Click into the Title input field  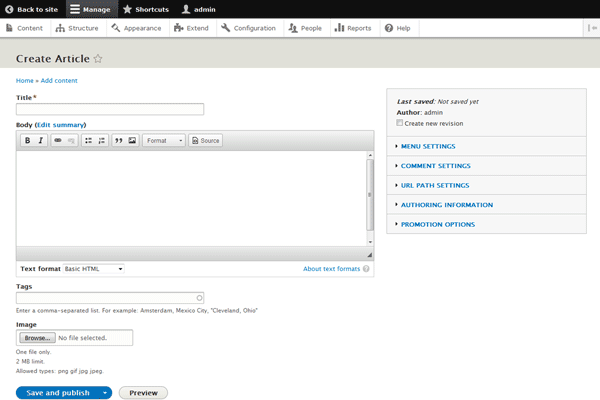click(x=110, y=109)
